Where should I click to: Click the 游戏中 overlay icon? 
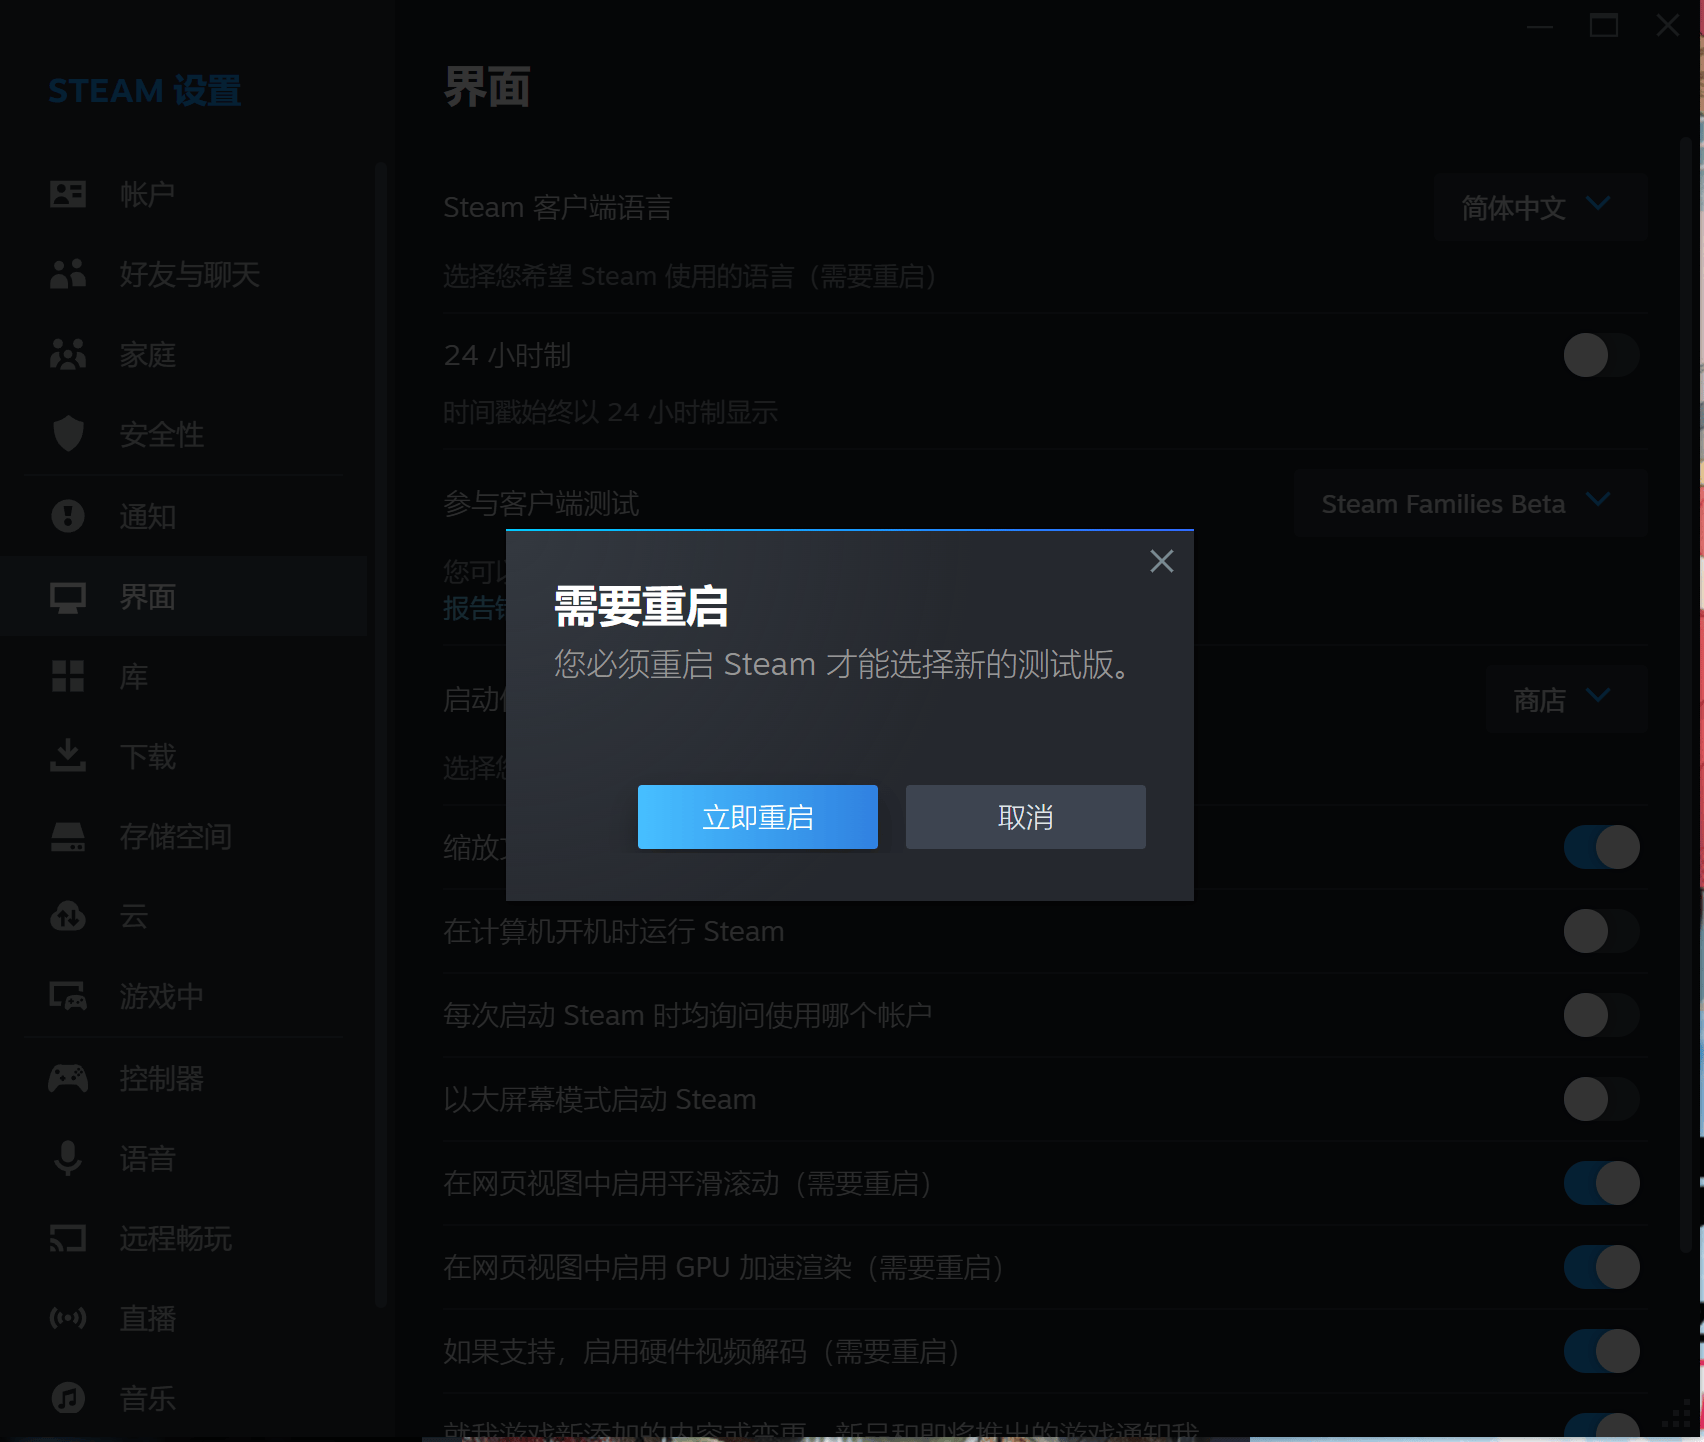[68, 996]
